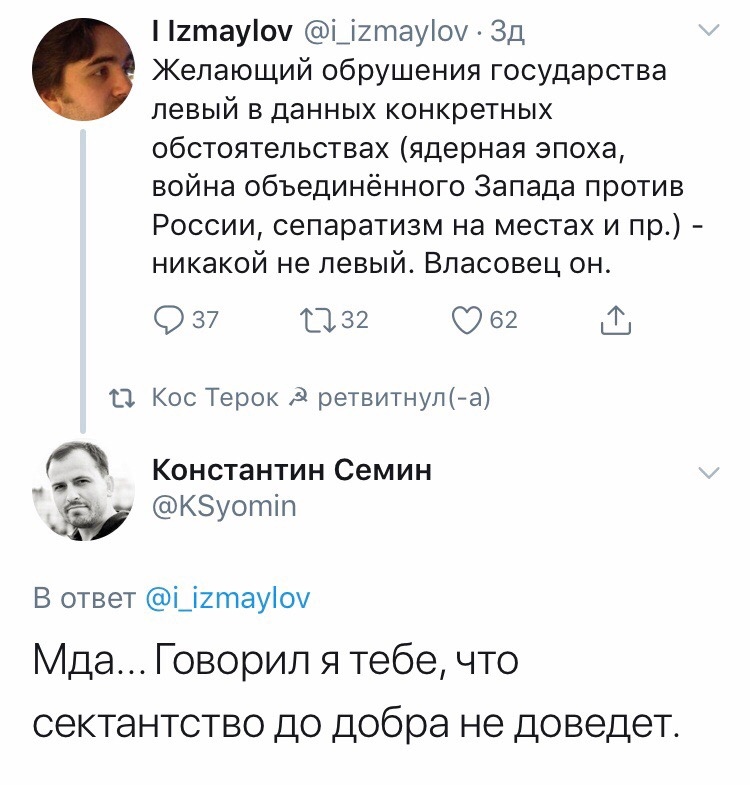Retweet the Izmaylov tweet
Image resolution: width=750 pixels, height=785 pixels.
(317, 320)
